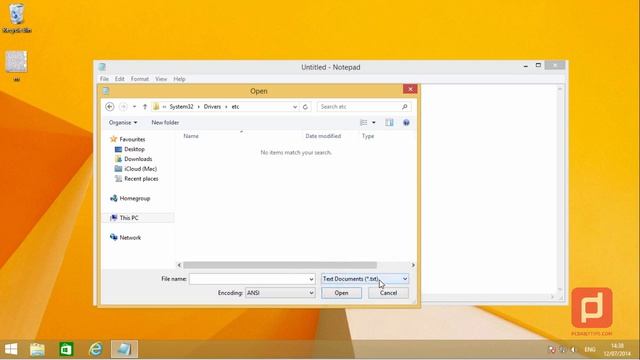The image size is (640, 360).
Task: Click the search magnifier icon
Action: pos(404,107)
